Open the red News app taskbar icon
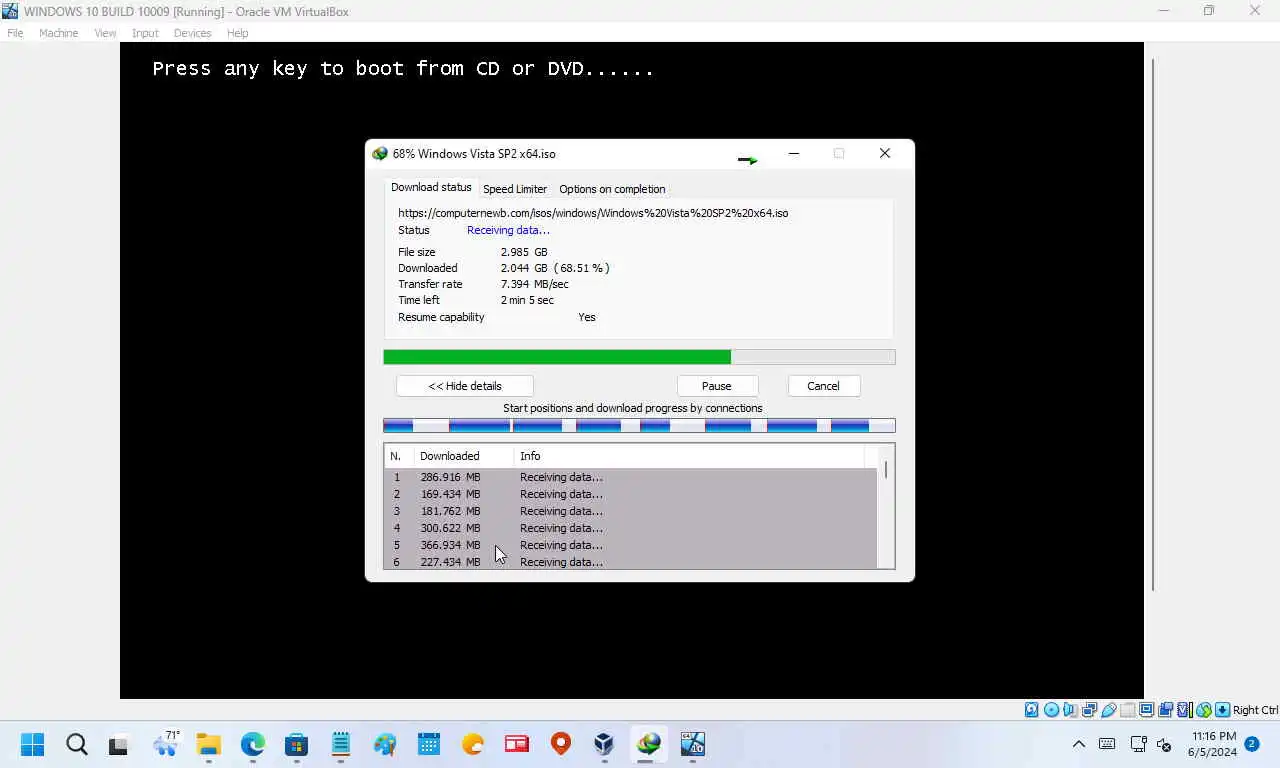Screen dimensions: 1280x768 tap(516, 744)
